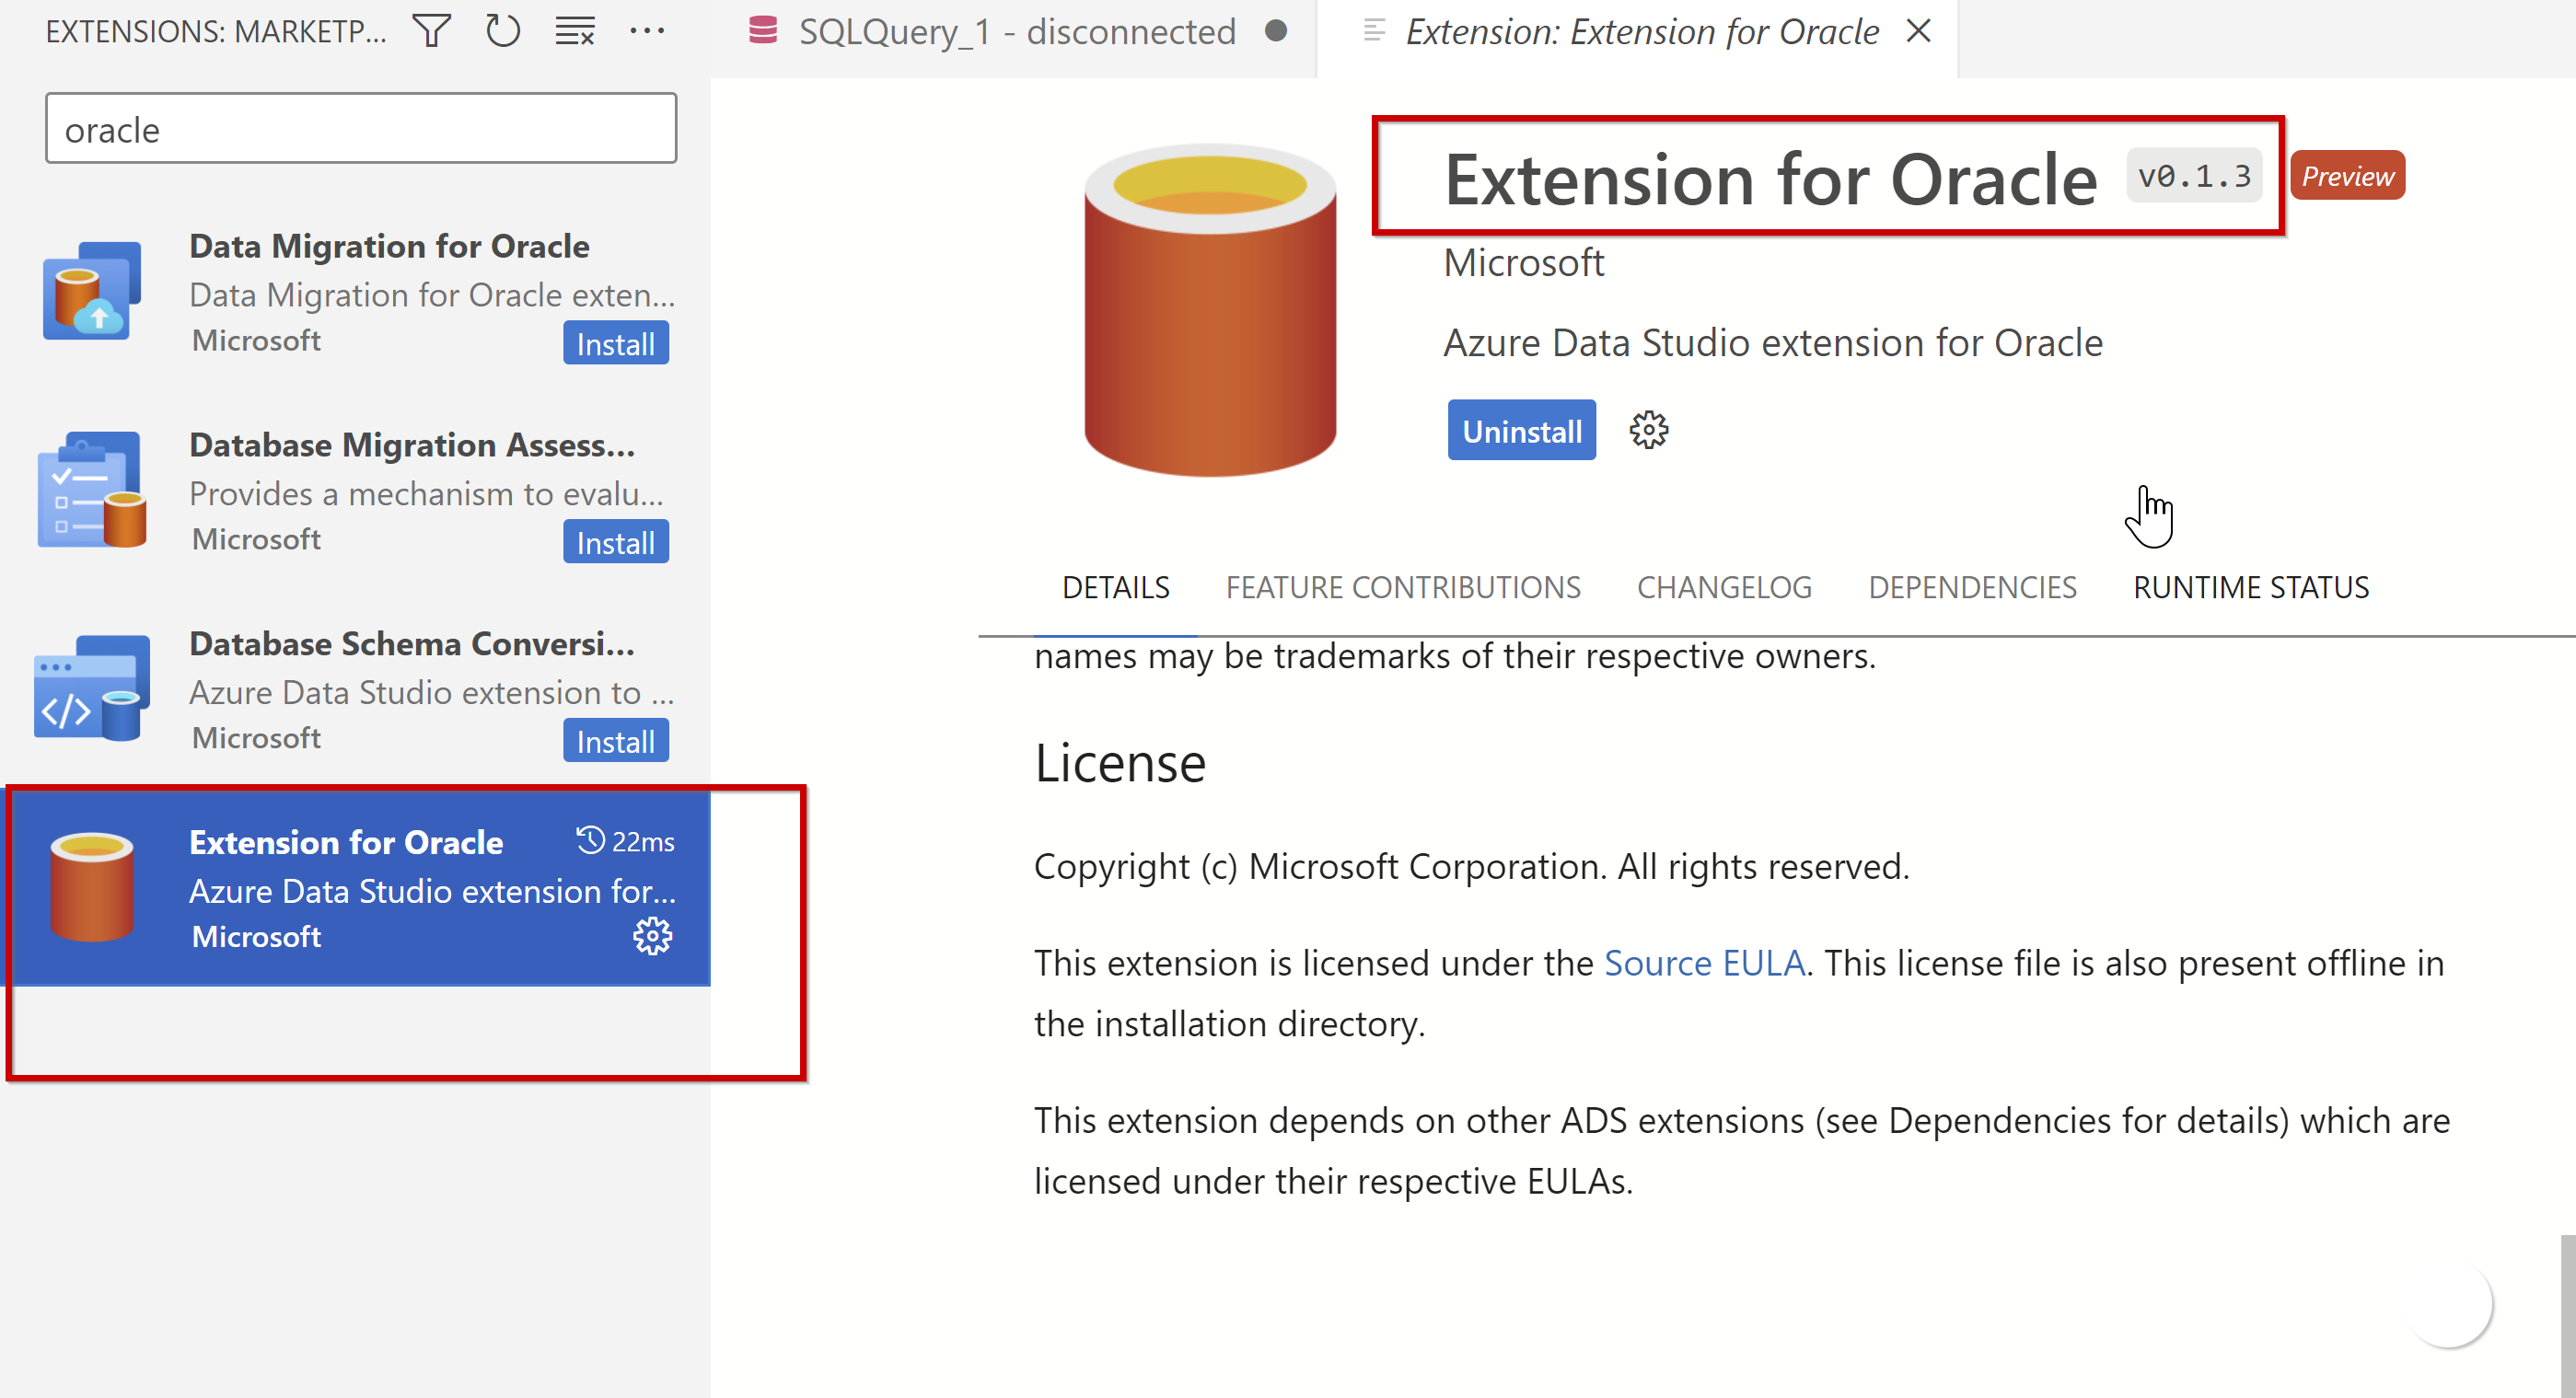This screenshot has width=2576, height=1398.
Task: Open the DEPENDENCIES tab
Action: 1972,588
